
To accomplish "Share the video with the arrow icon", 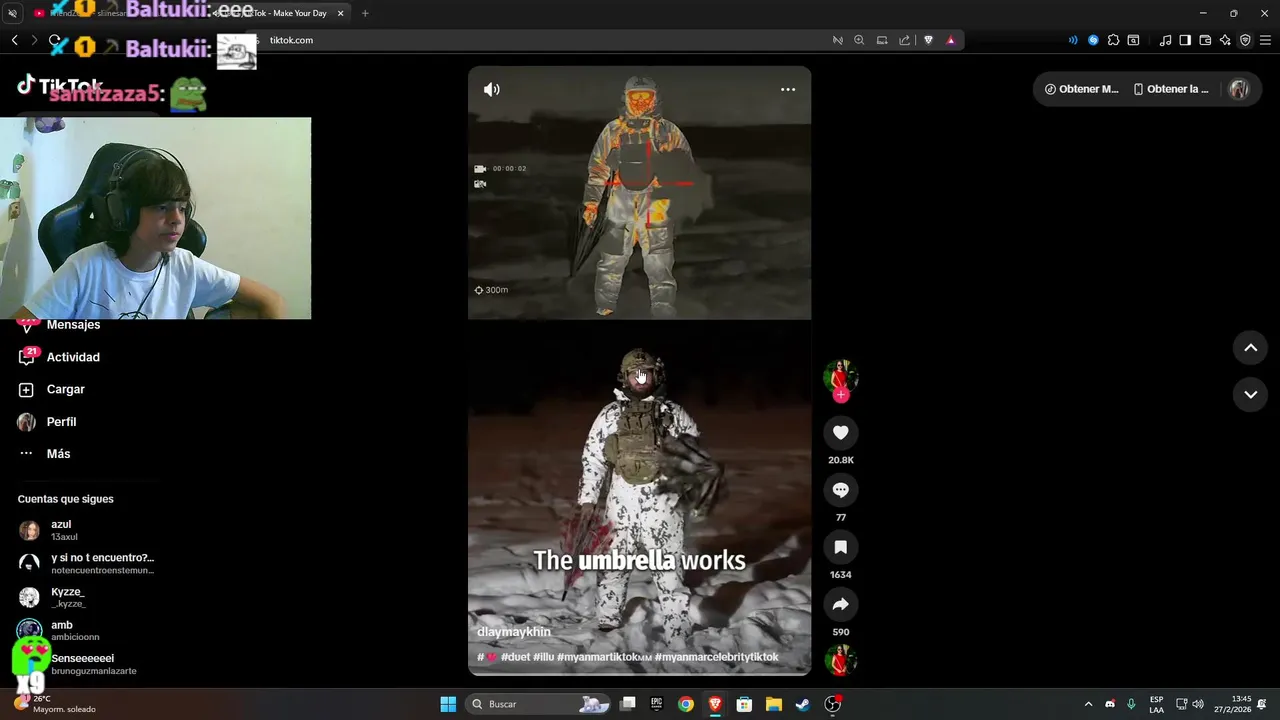I will coord(840,604).
